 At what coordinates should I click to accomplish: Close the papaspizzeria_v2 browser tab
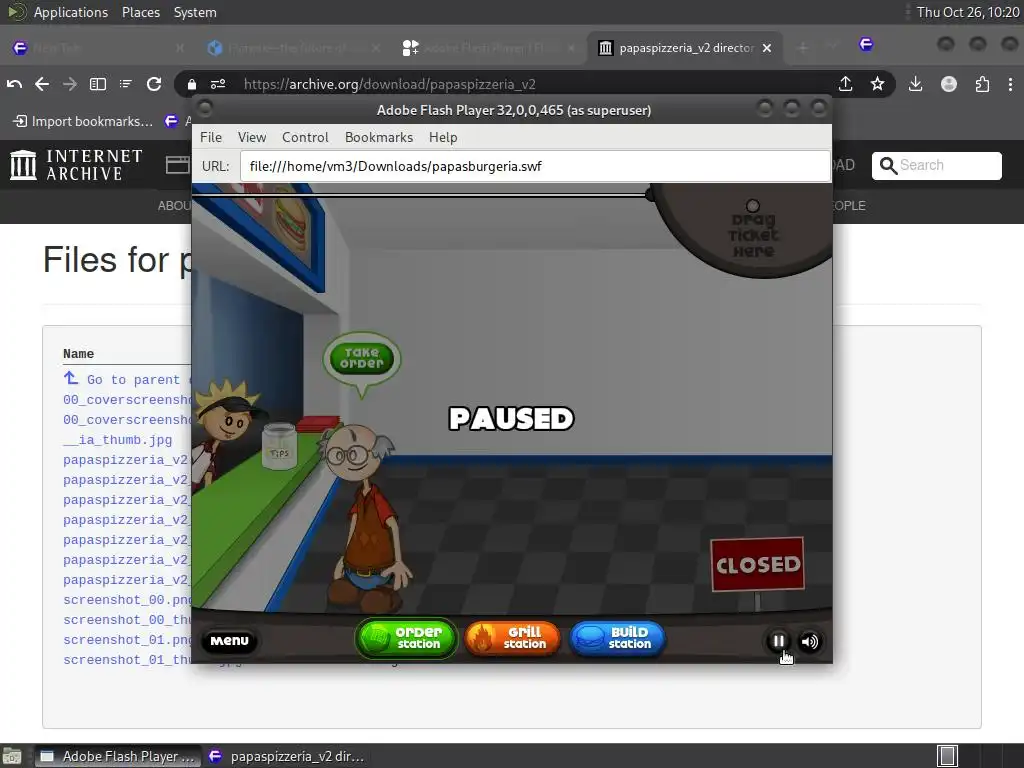pyautogui.click(x=767, y=48)
